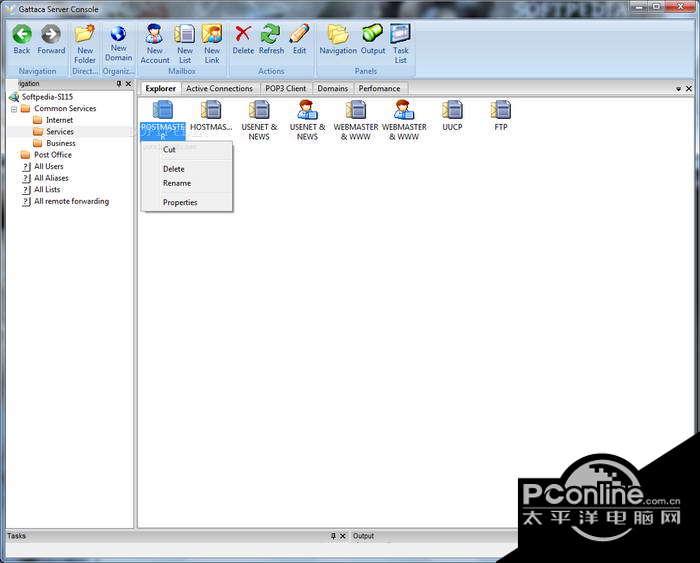This screenshot has height=563, width=700.
Task: Click the New List toolbar icon
Action: (x=185, y=34)
